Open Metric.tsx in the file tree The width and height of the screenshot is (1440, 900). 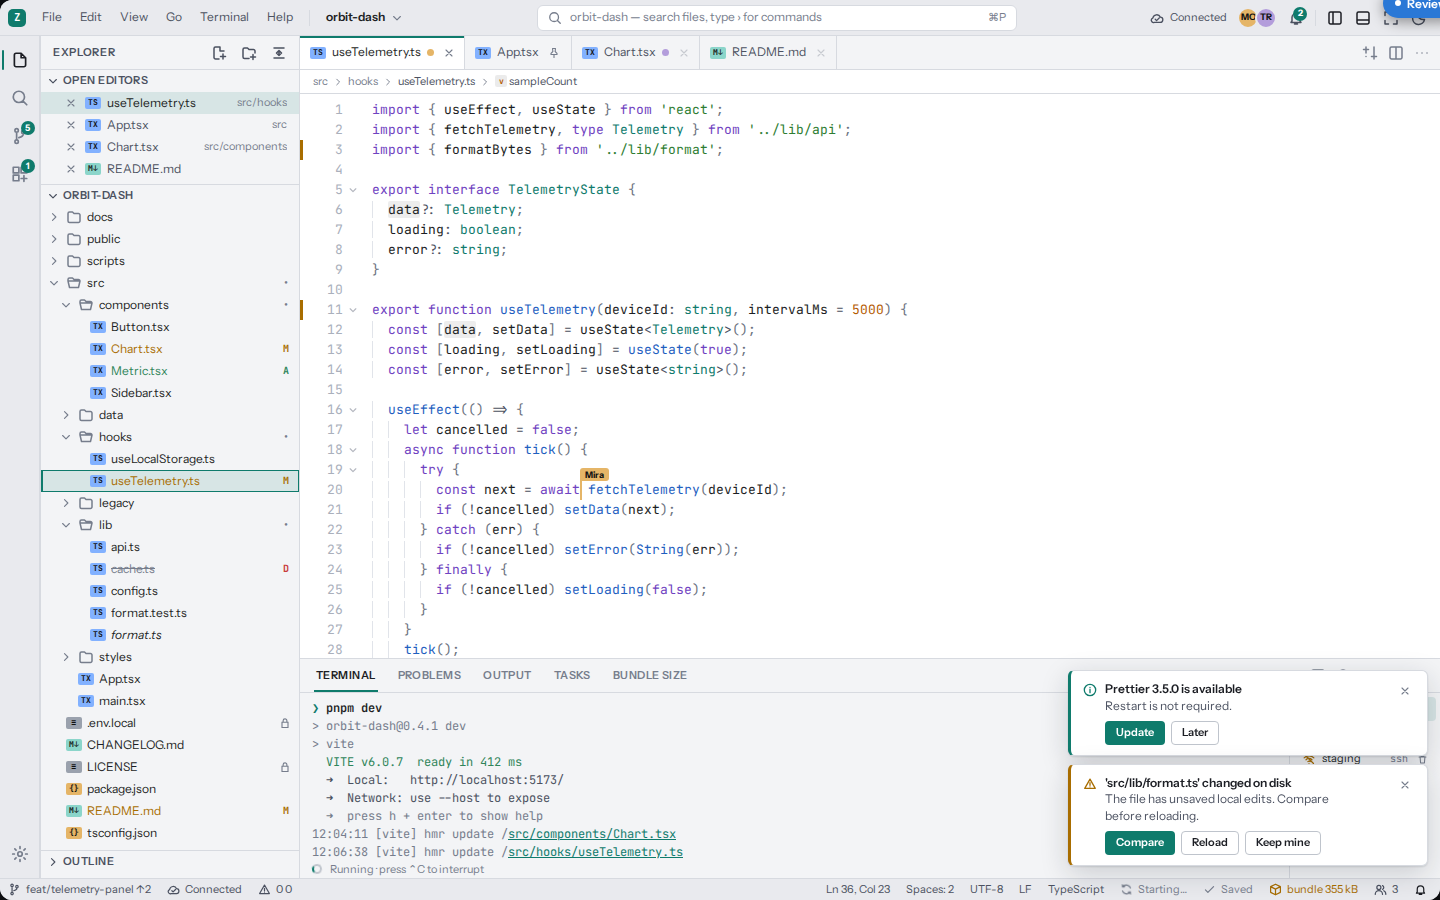tap(170, 371)
